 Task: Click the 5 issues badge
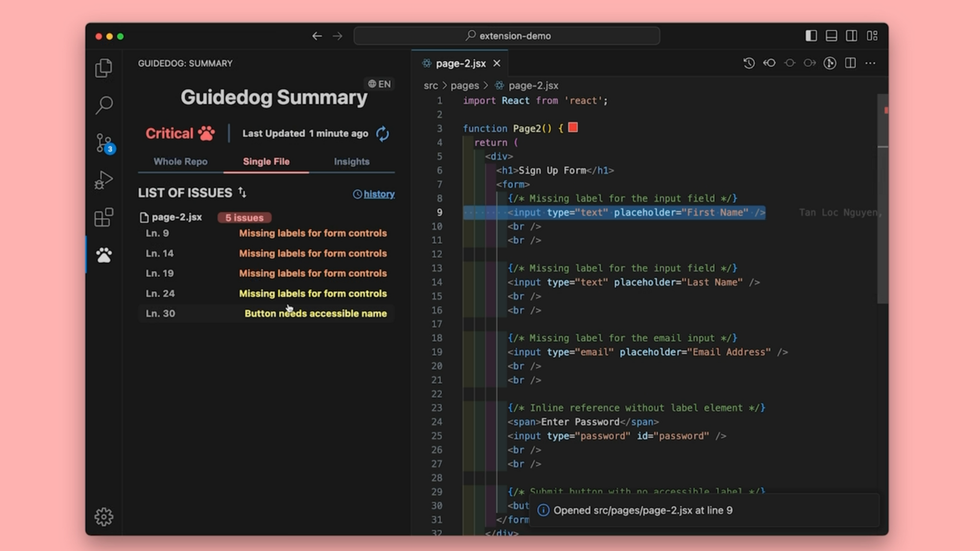244,217
